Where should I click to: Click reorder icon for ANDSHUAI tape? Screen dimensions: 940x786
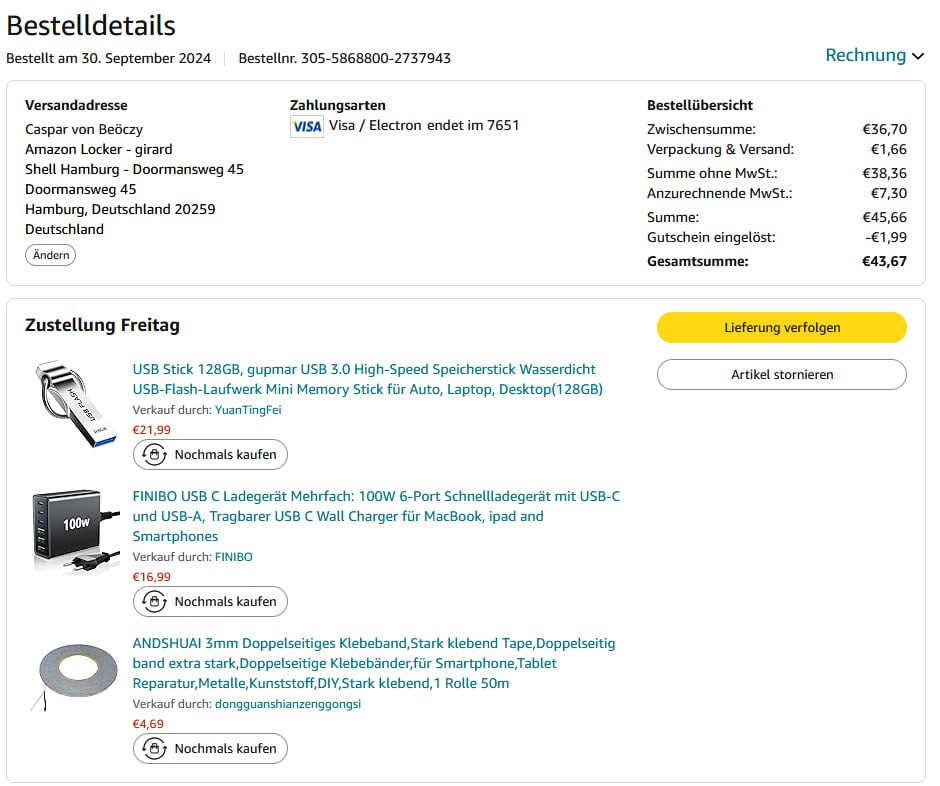coord(154,749)
